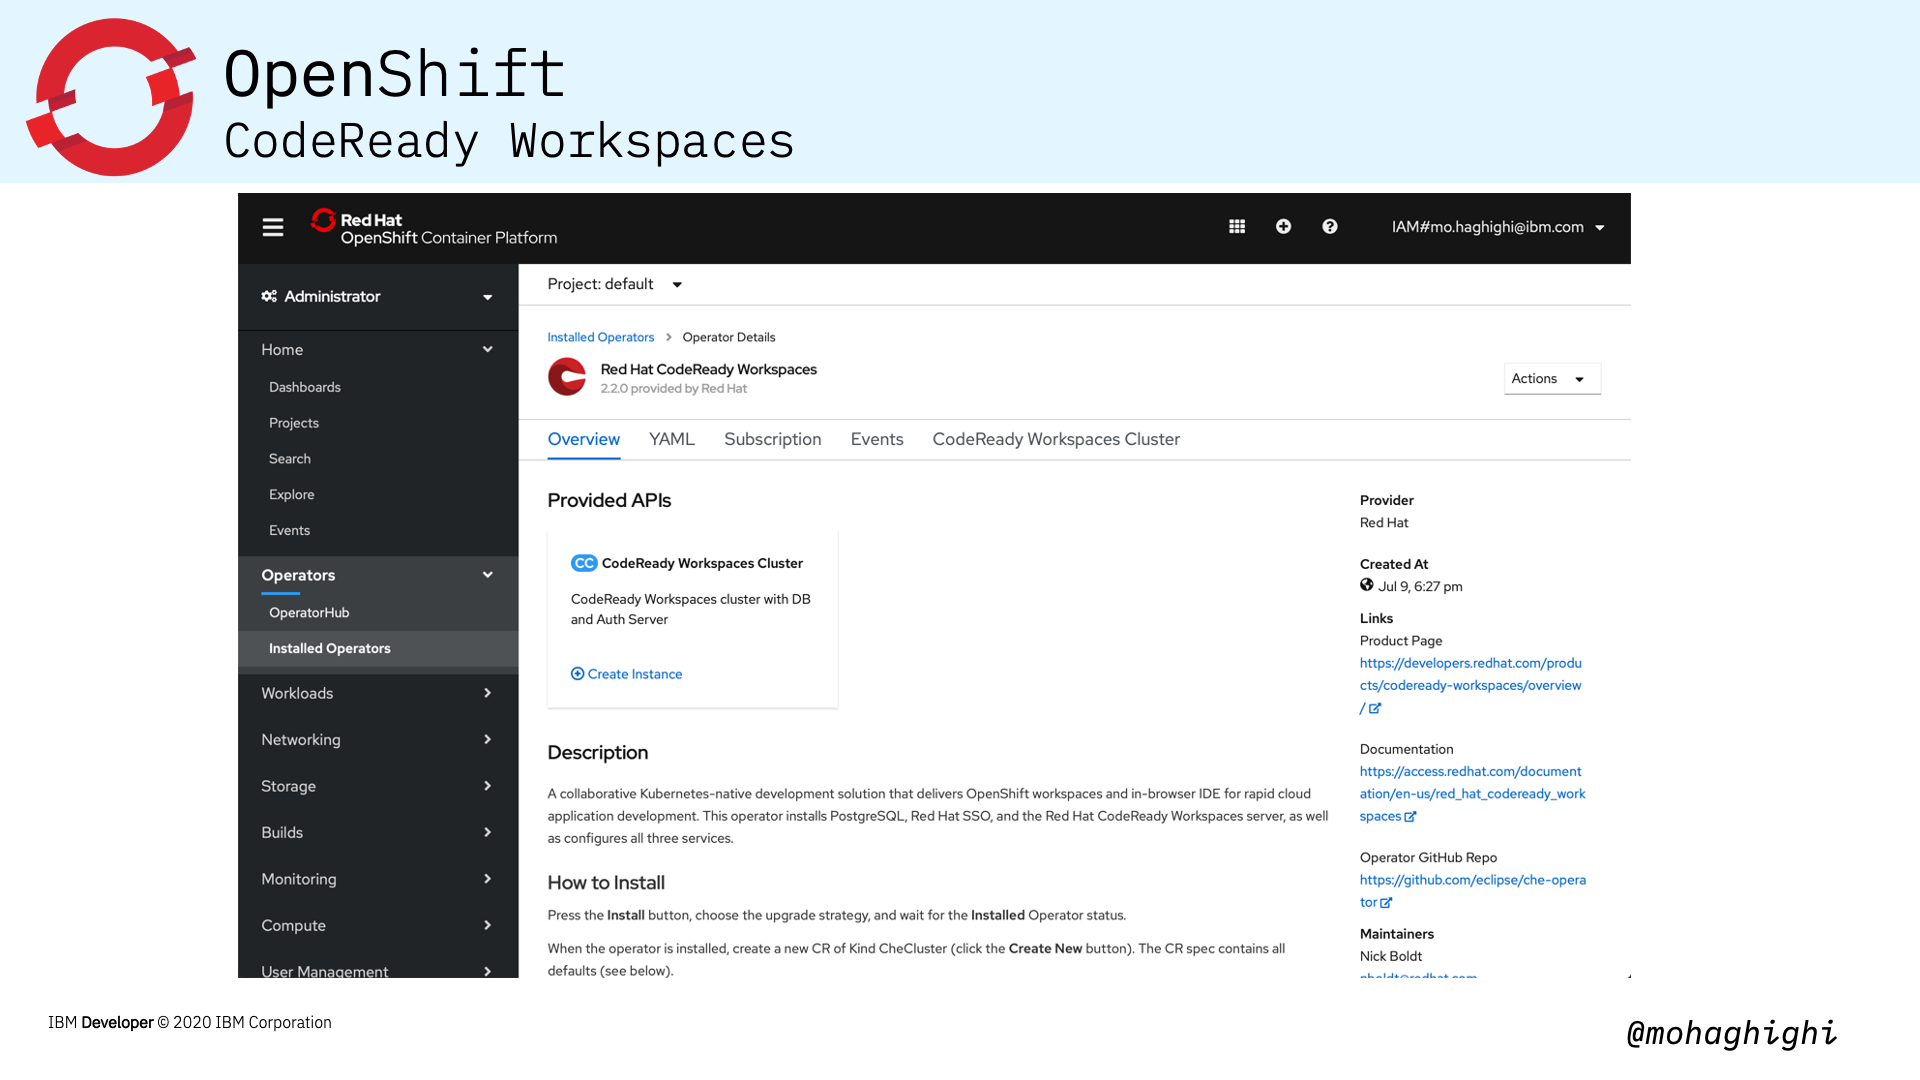1920x1080 pixels.
Task: Expand the Monitoring section
Action: tap(378, 880)
